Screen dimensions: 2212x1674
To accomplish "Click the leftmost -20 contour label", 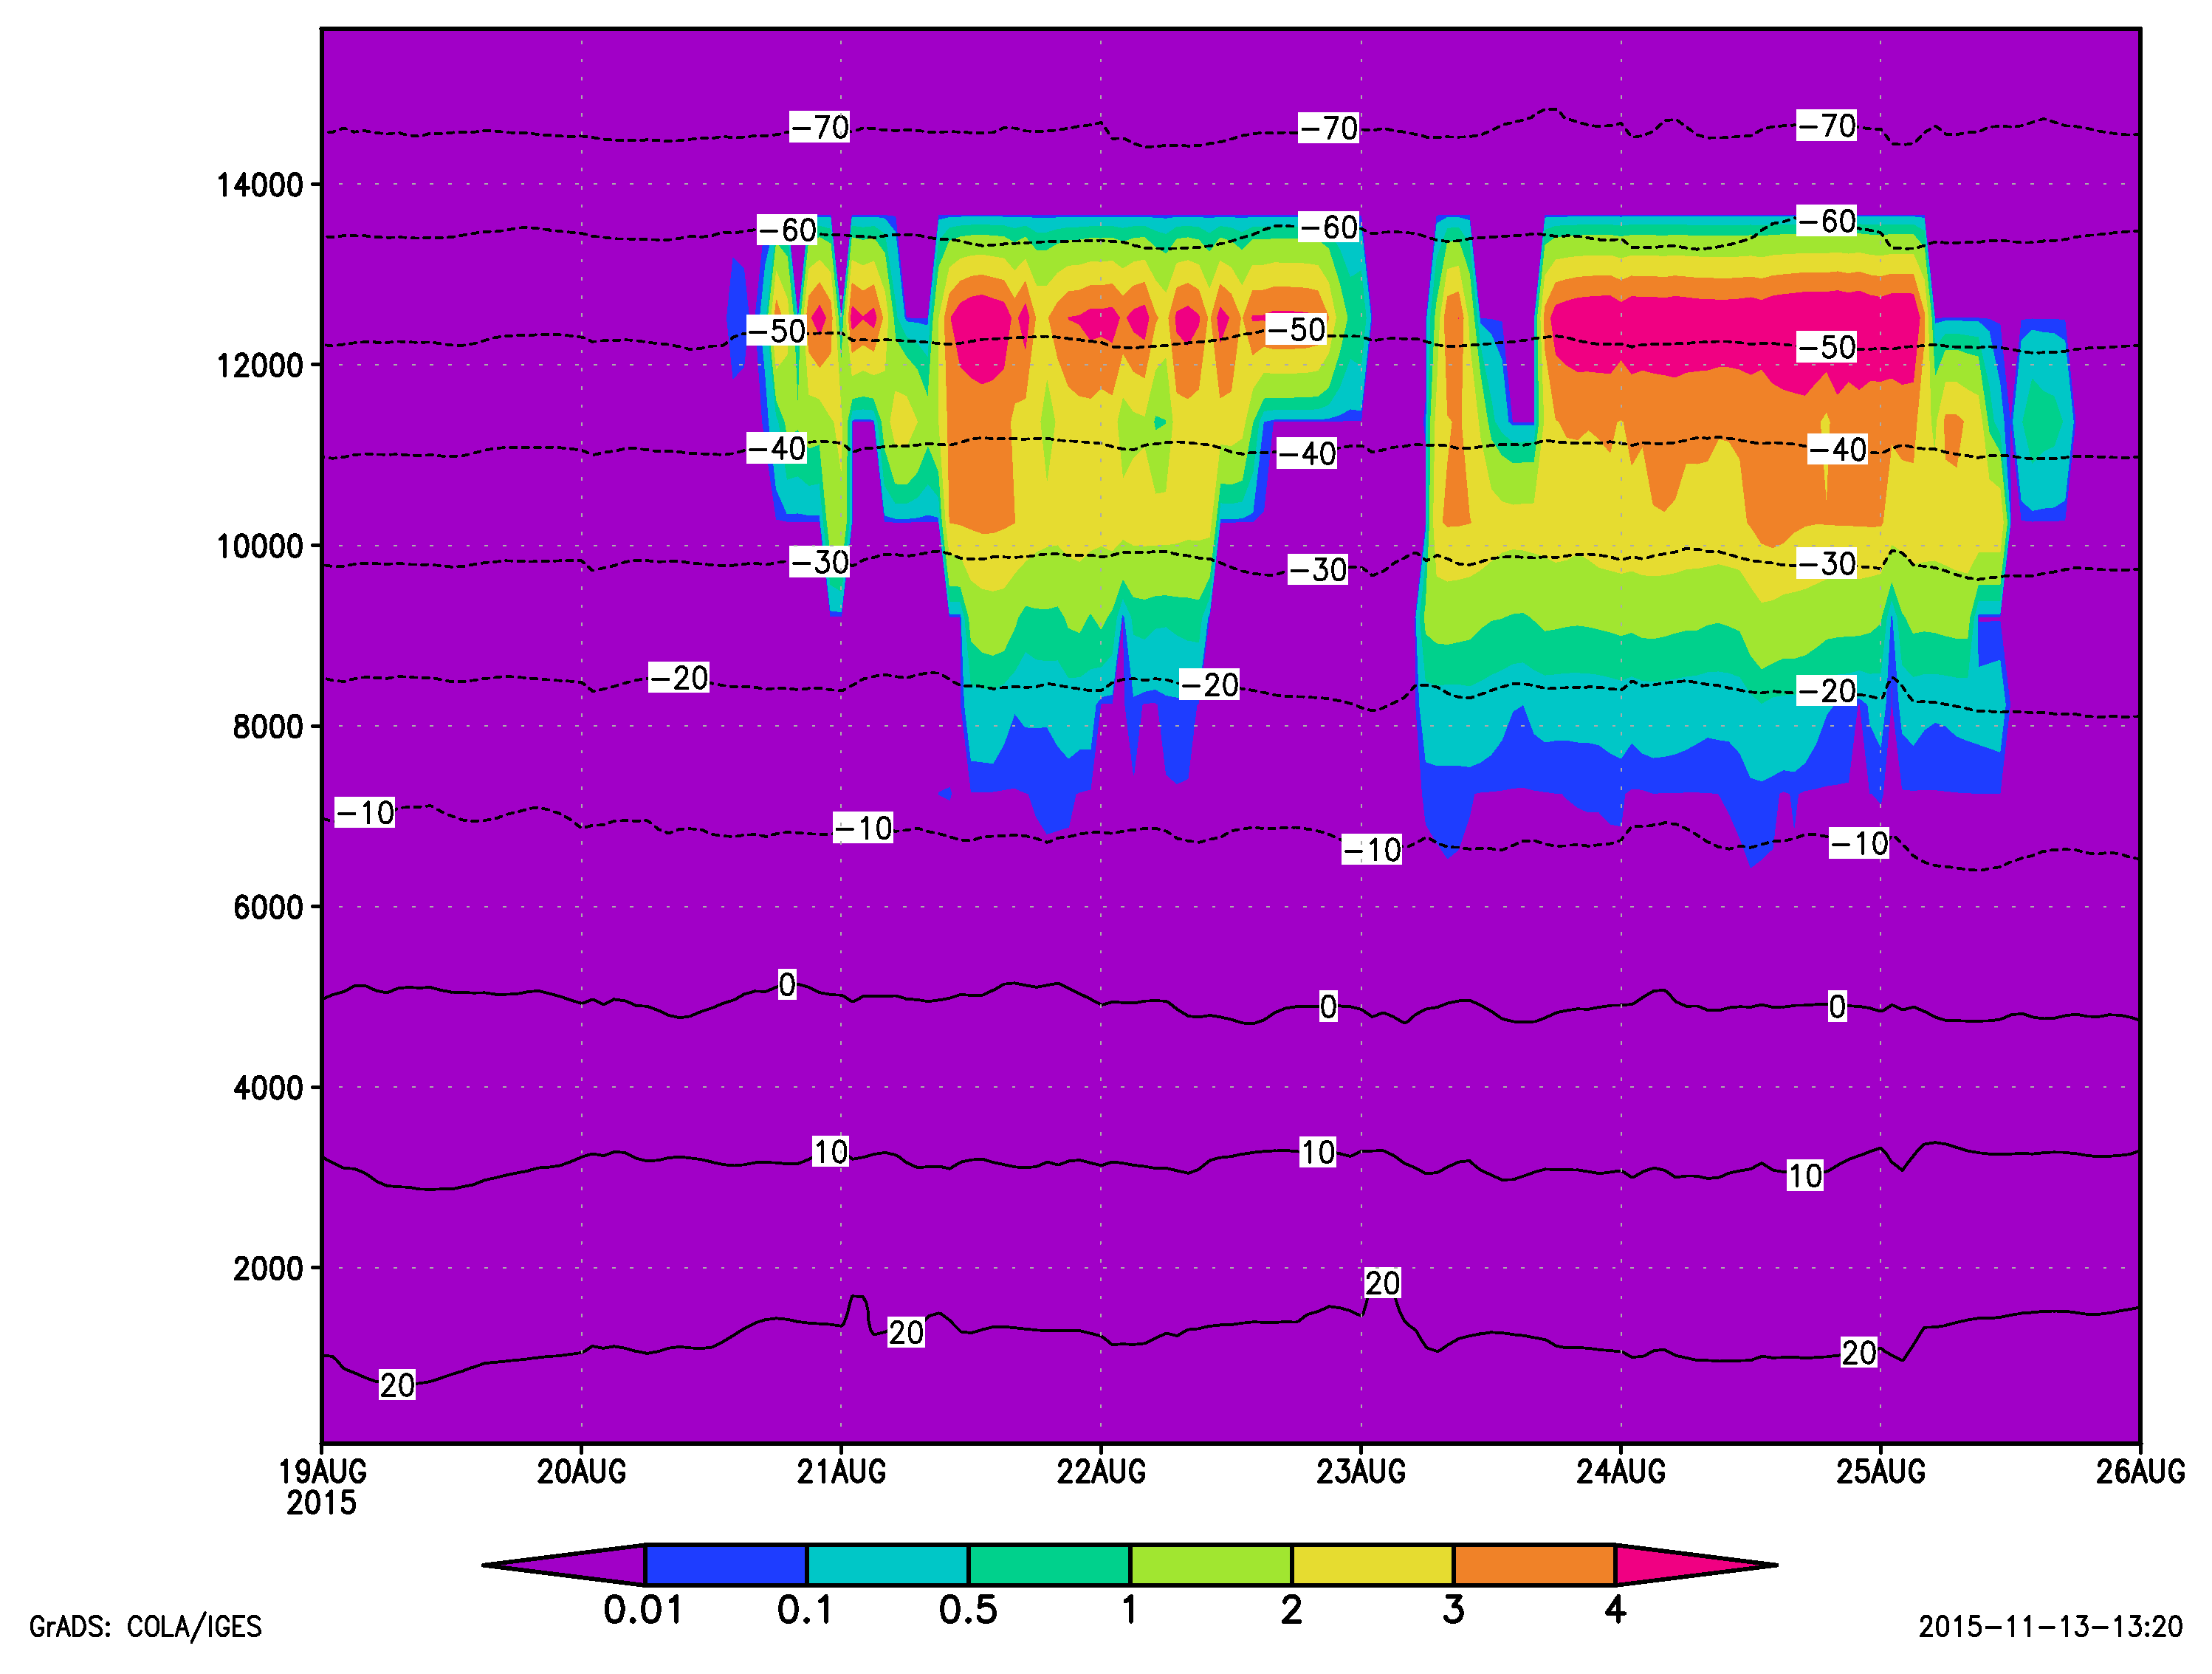I will [x=678, y=677].
